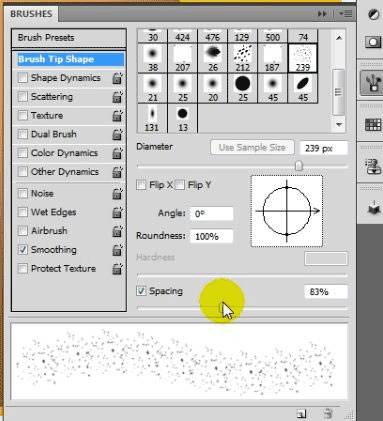Click the lock icon beside Smoothing
383x421 pixels.
pos(117,250)
